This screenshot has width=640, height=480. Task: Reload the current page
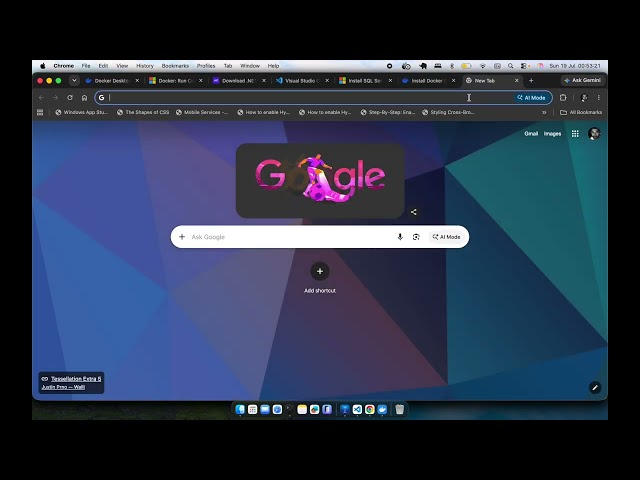click(x=70, y=98)
